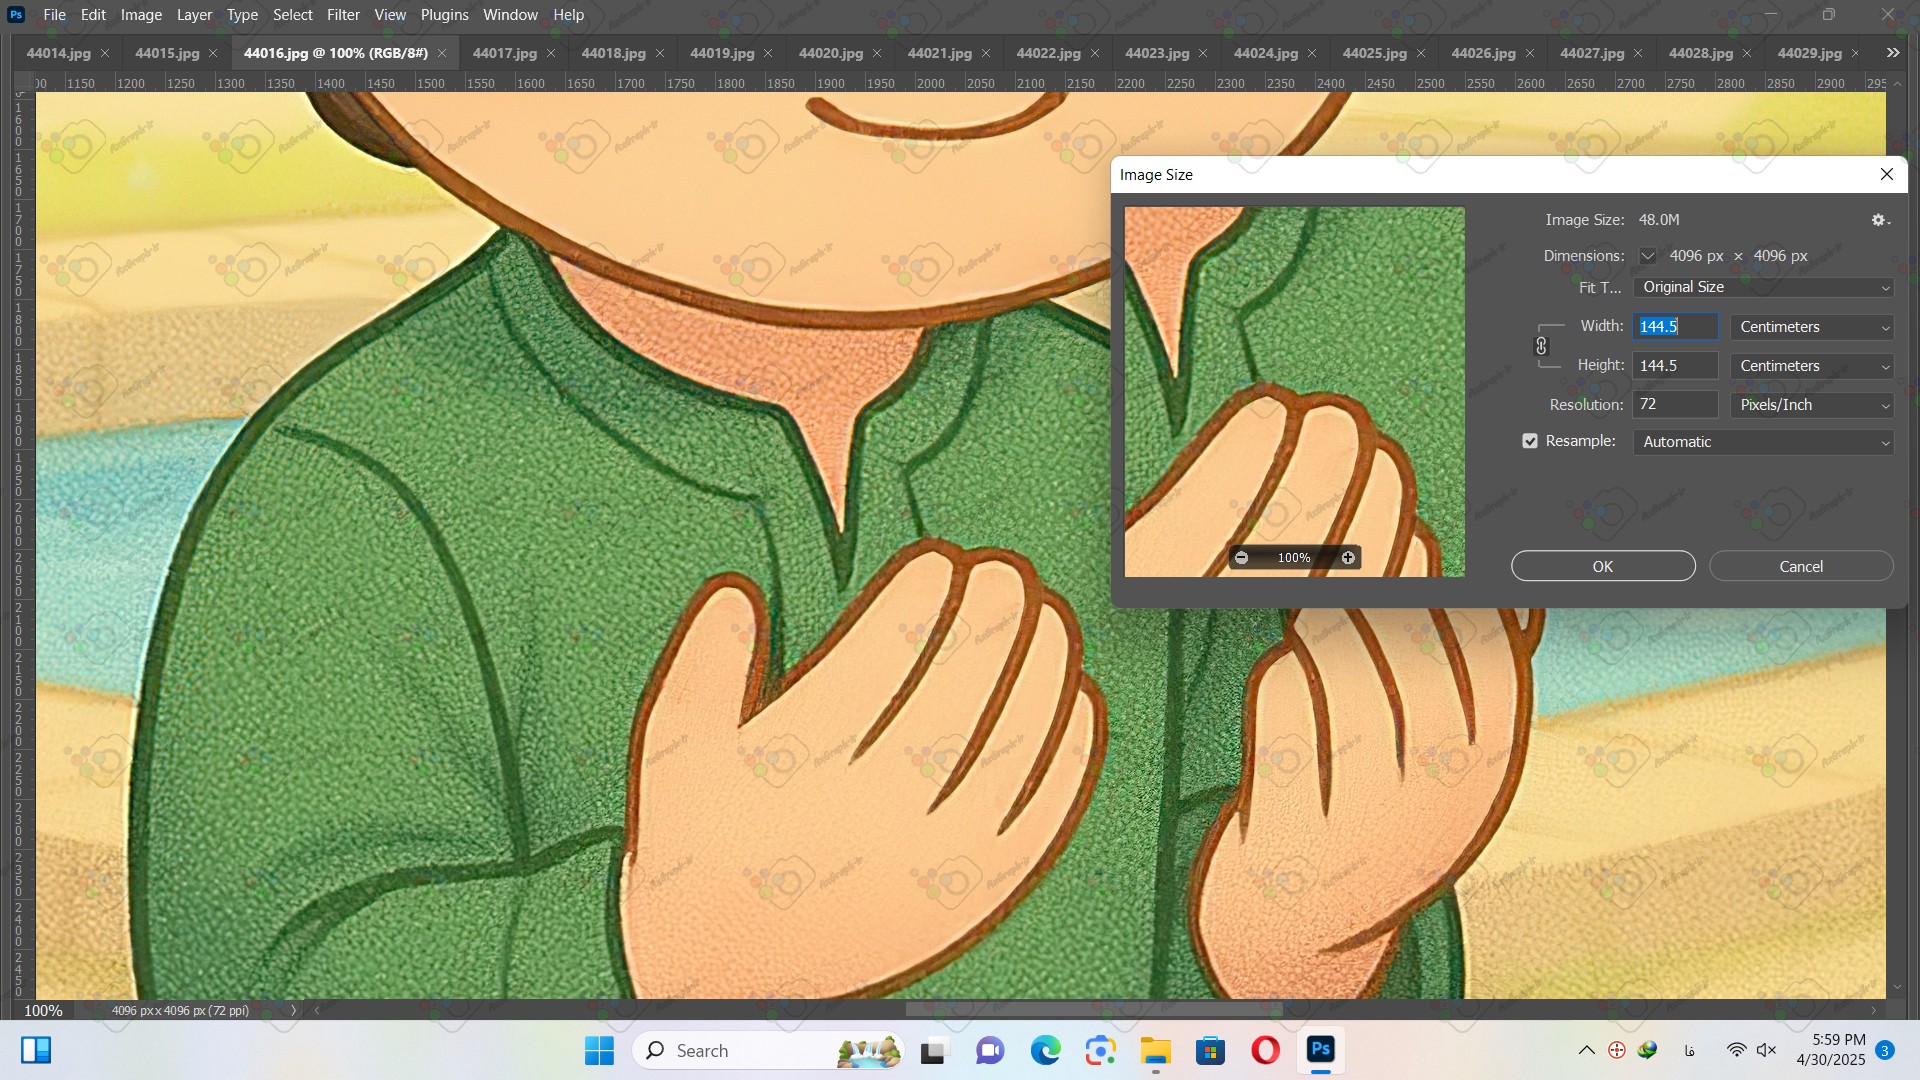Open the Help menu
Viewport: 1920px width, 1080px height.
click(568, 15)
